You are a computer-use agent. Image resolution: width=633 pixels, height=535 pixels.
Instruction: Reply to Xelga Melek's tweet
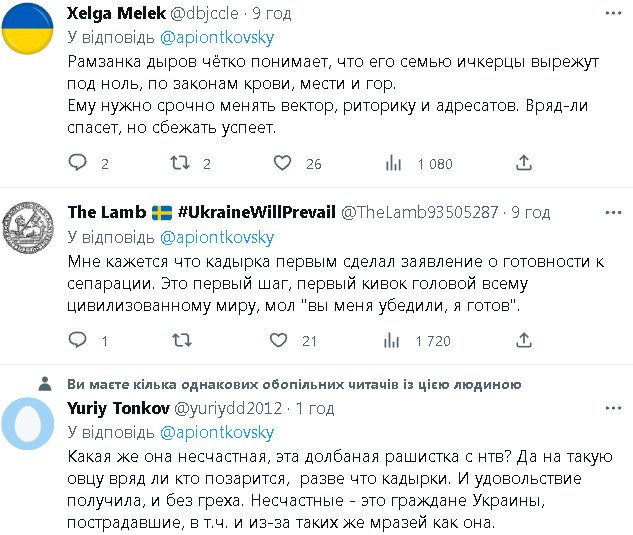point(77,163)
